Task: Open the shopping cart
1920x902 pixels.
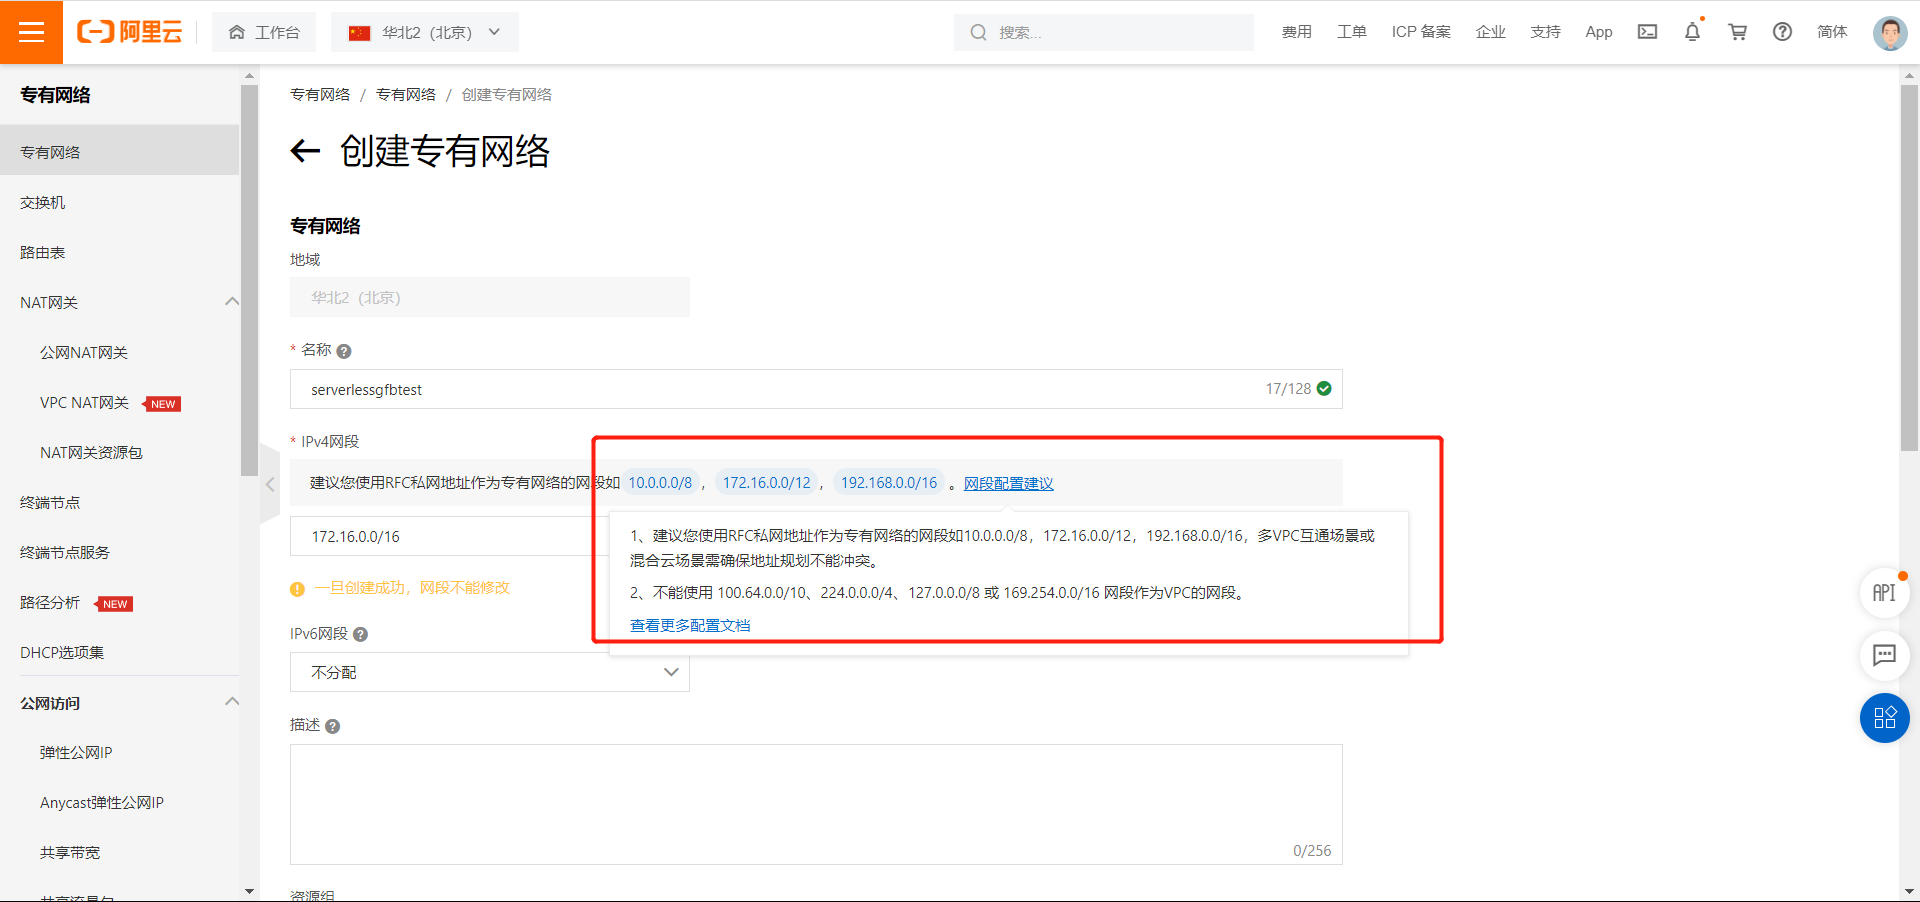Action: (1737, 31)
